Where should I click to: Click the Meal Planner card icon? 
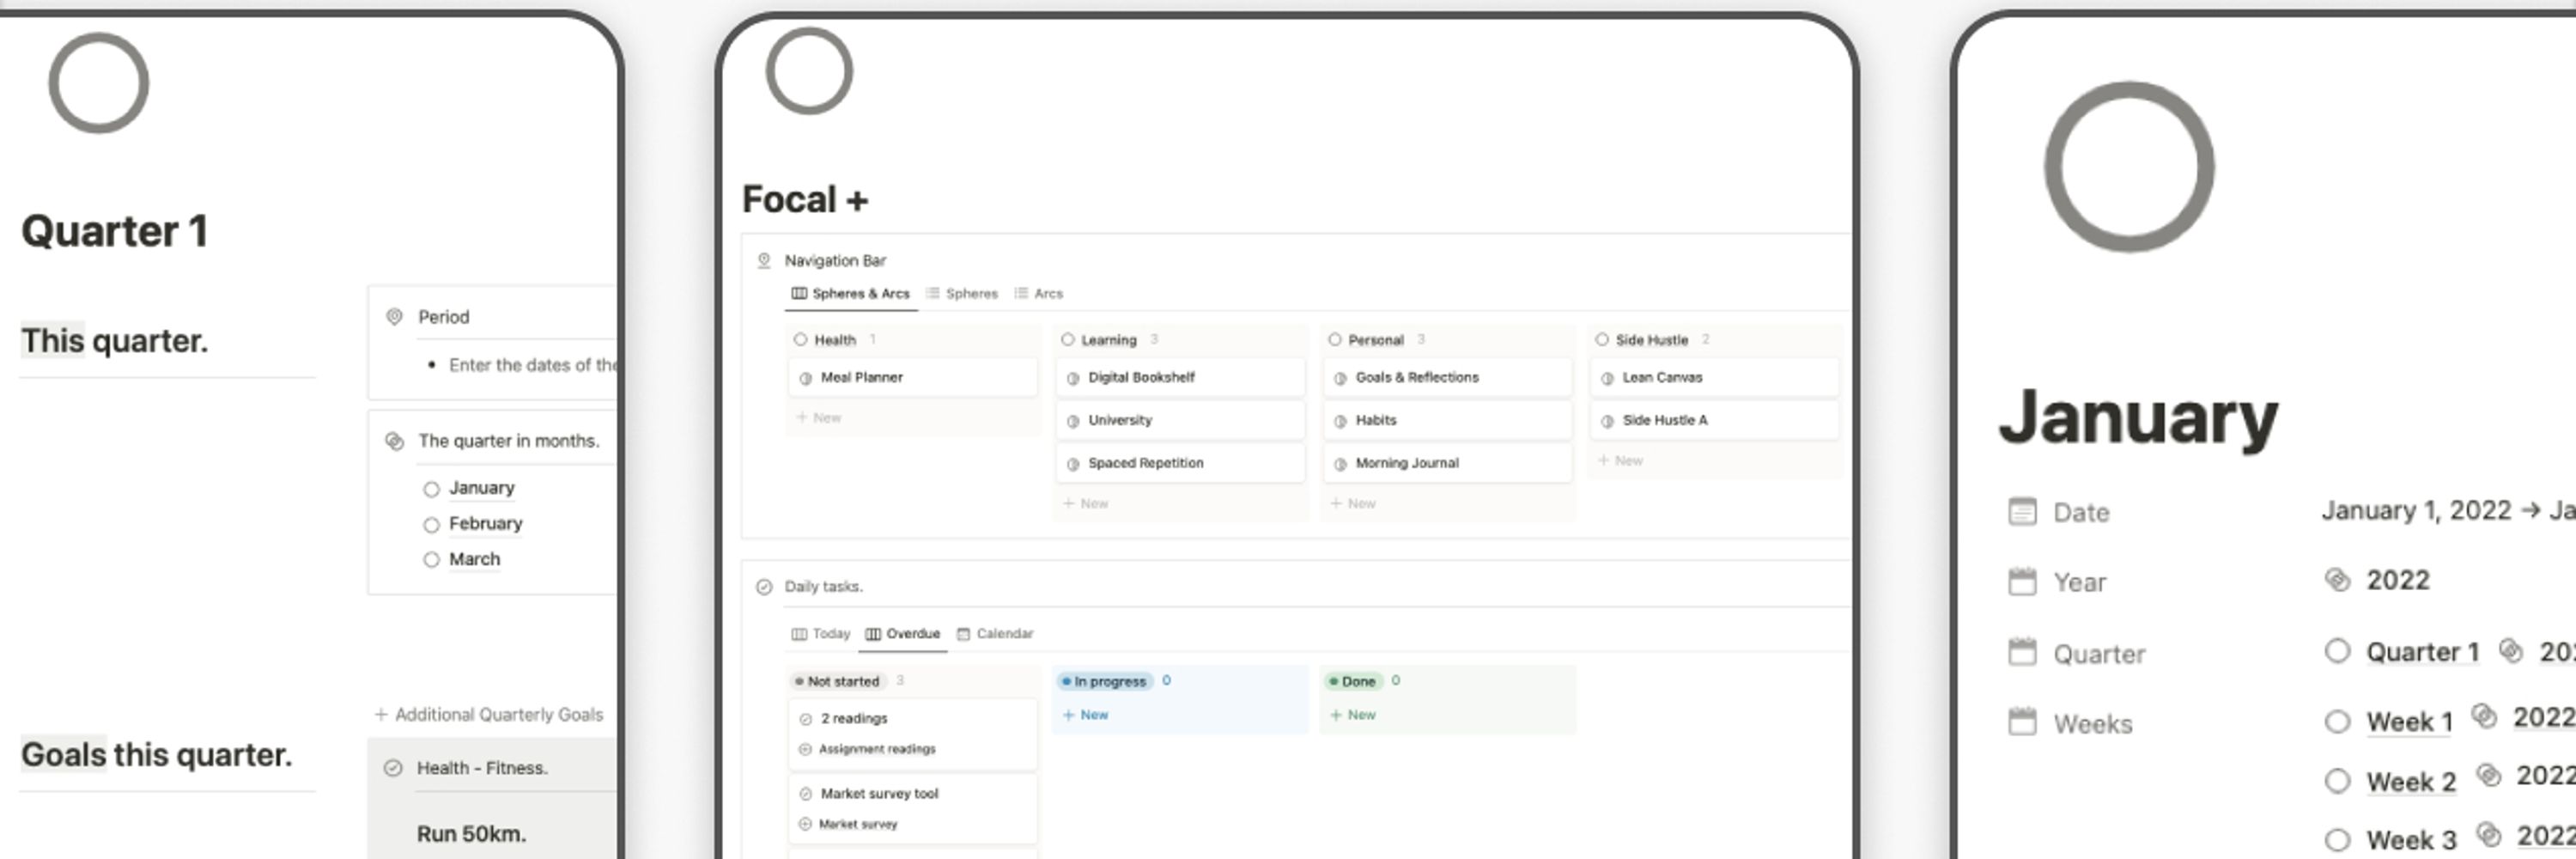805,378
